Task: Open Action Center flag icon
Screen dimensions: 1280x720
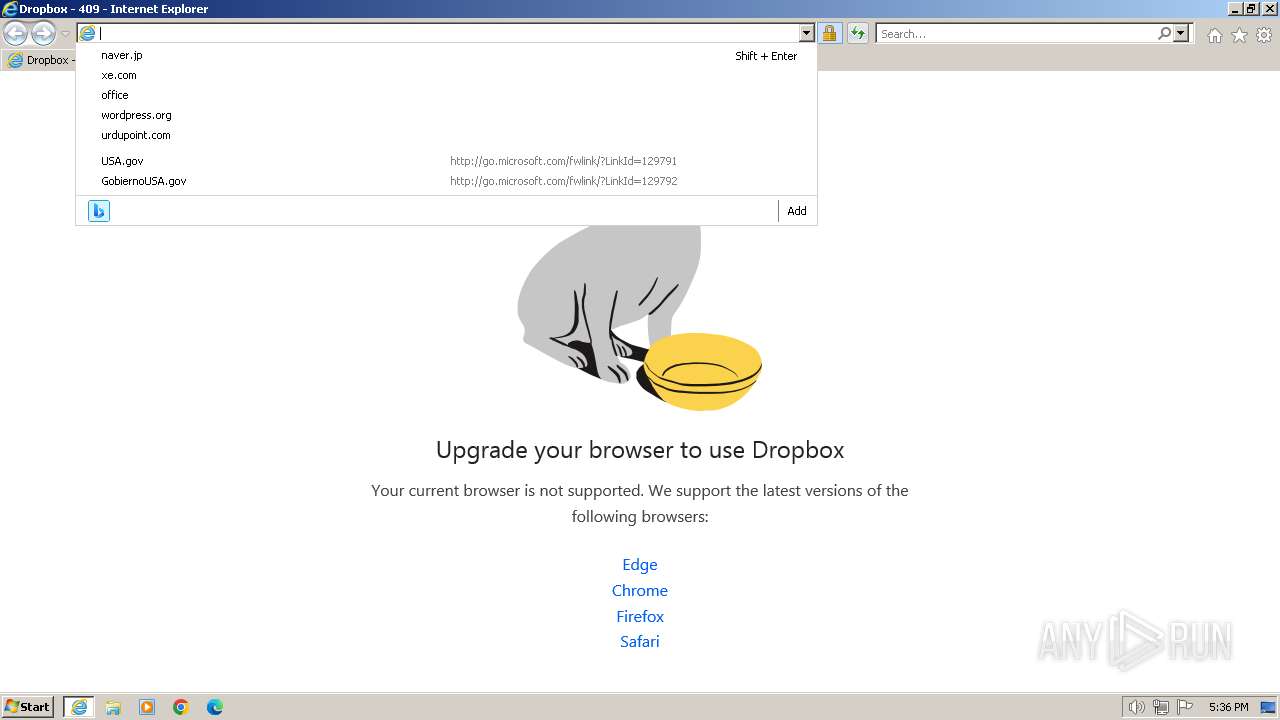Action: (1185, 707)
